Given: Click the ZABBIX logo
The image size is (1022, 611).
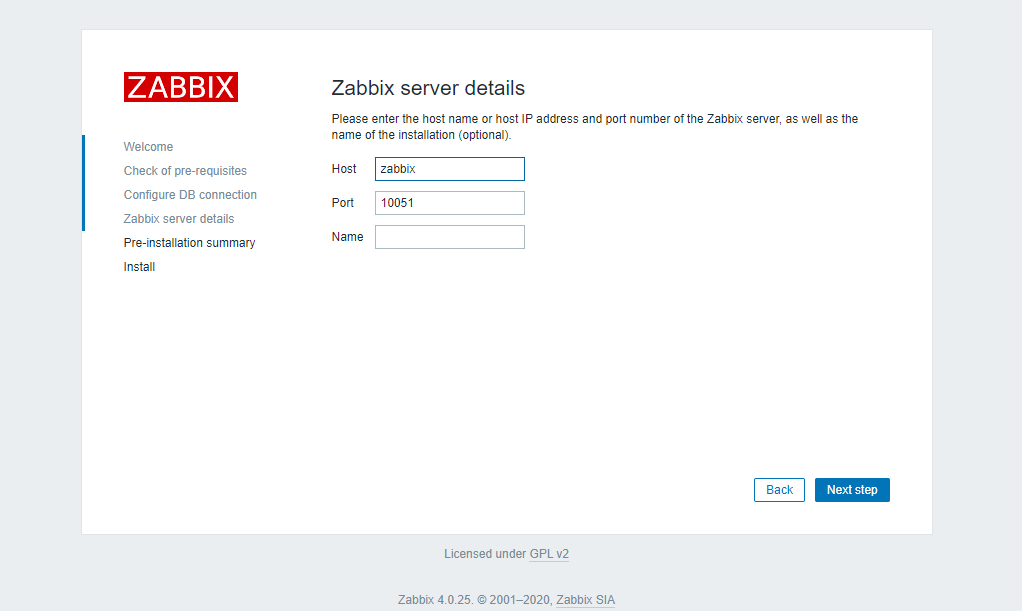Looking at the screenshot, I should tap(181, 87).
